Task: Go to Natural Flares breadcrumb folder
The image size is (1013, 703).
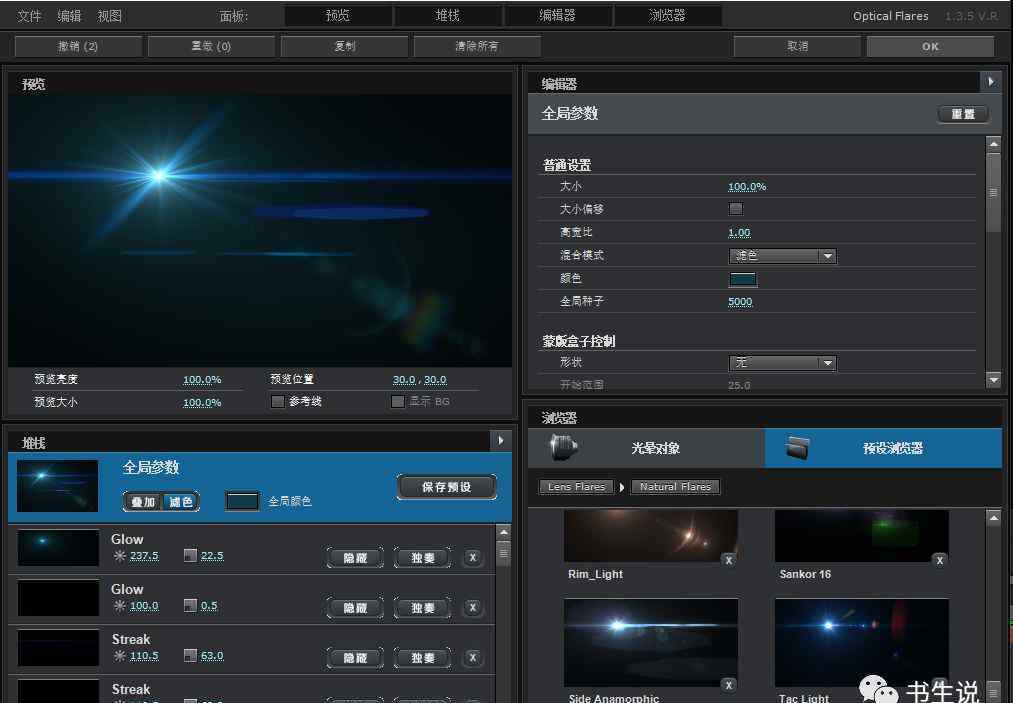Action: pyautogui.click(x=675, y=487)
